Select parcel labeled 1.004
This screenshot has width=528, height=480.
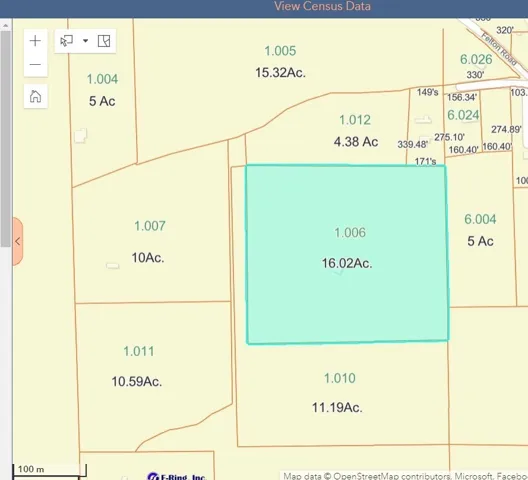click(102, 79)
